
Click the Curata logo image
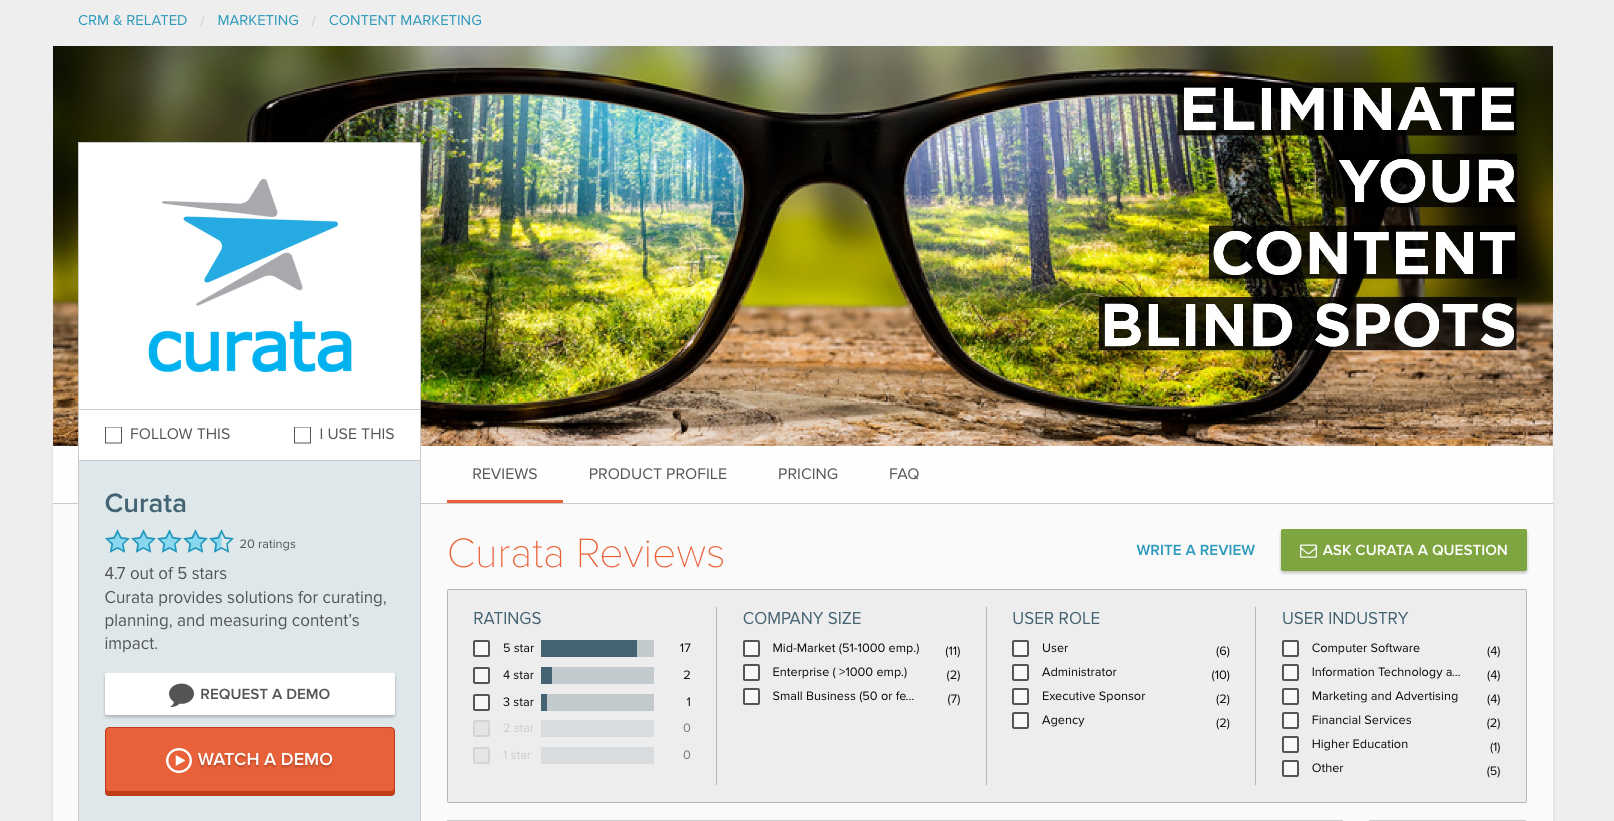(x=250, y=276)
